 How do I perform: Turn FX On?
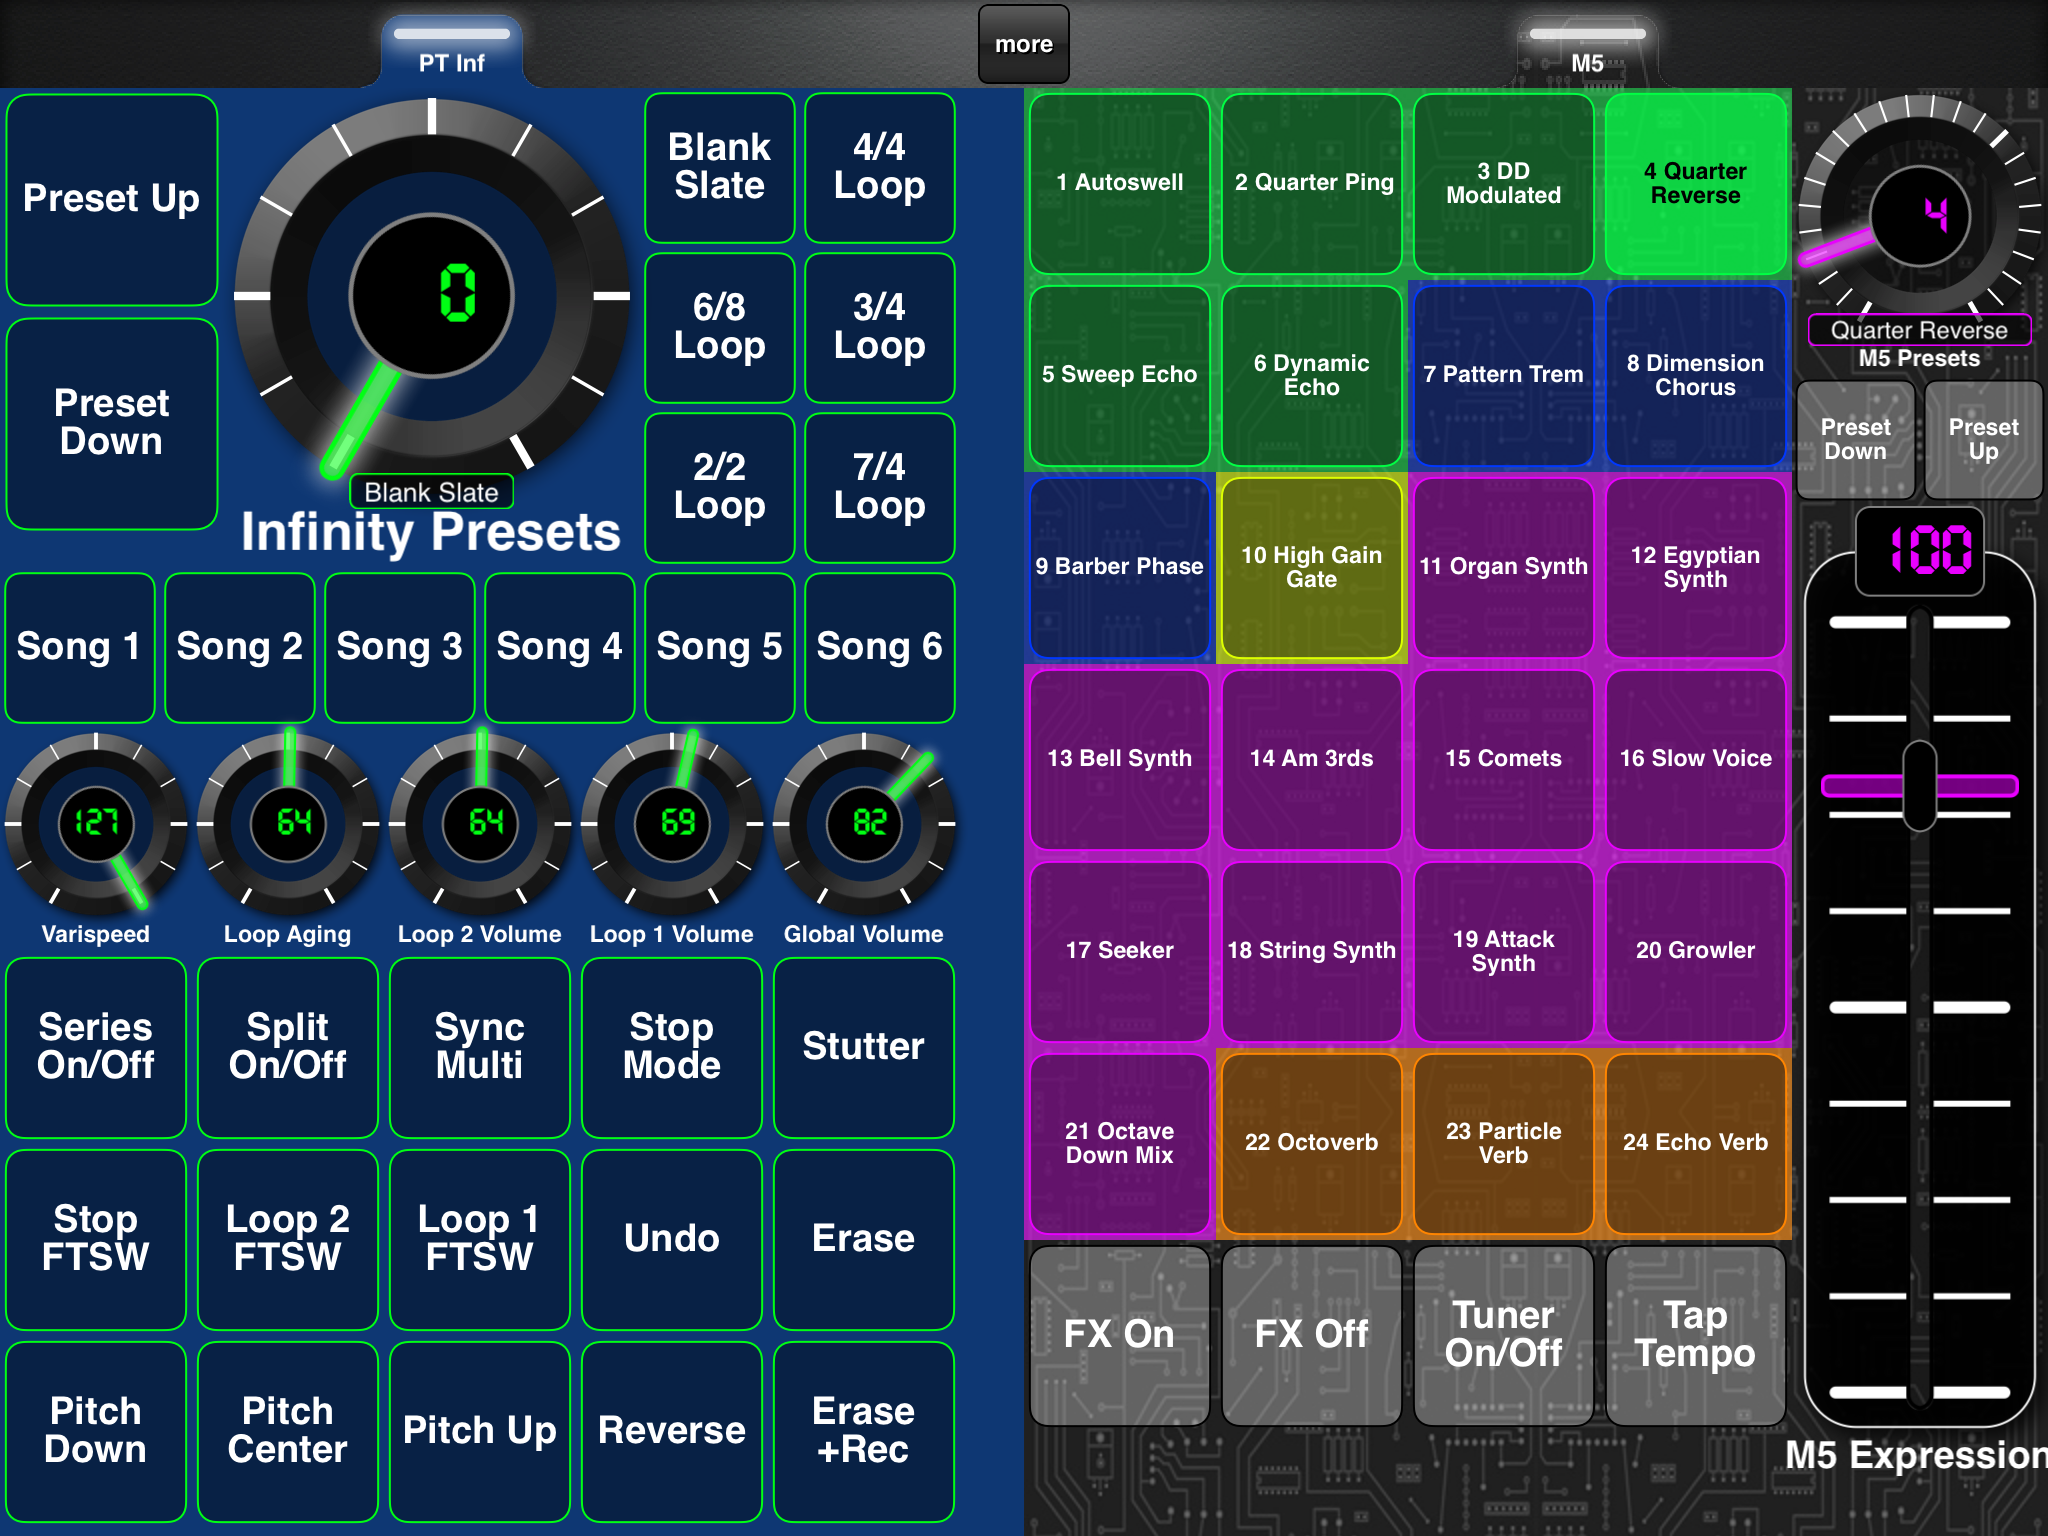click(x=1120, y=1335)
